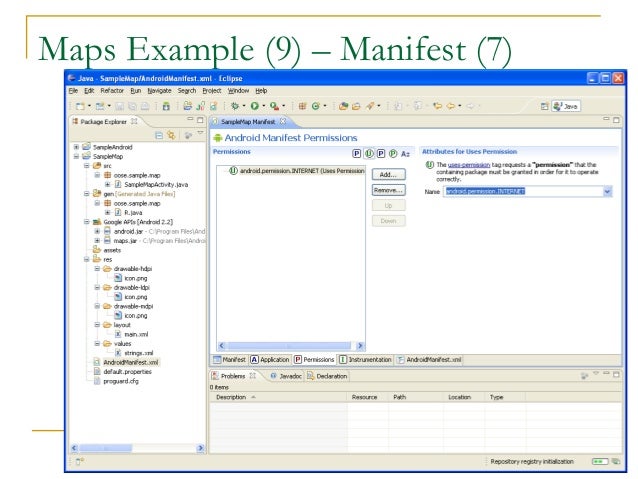Select proguard.cfg in Package Explorer
This screenshot has width=638, height=479.
[121, 381]
